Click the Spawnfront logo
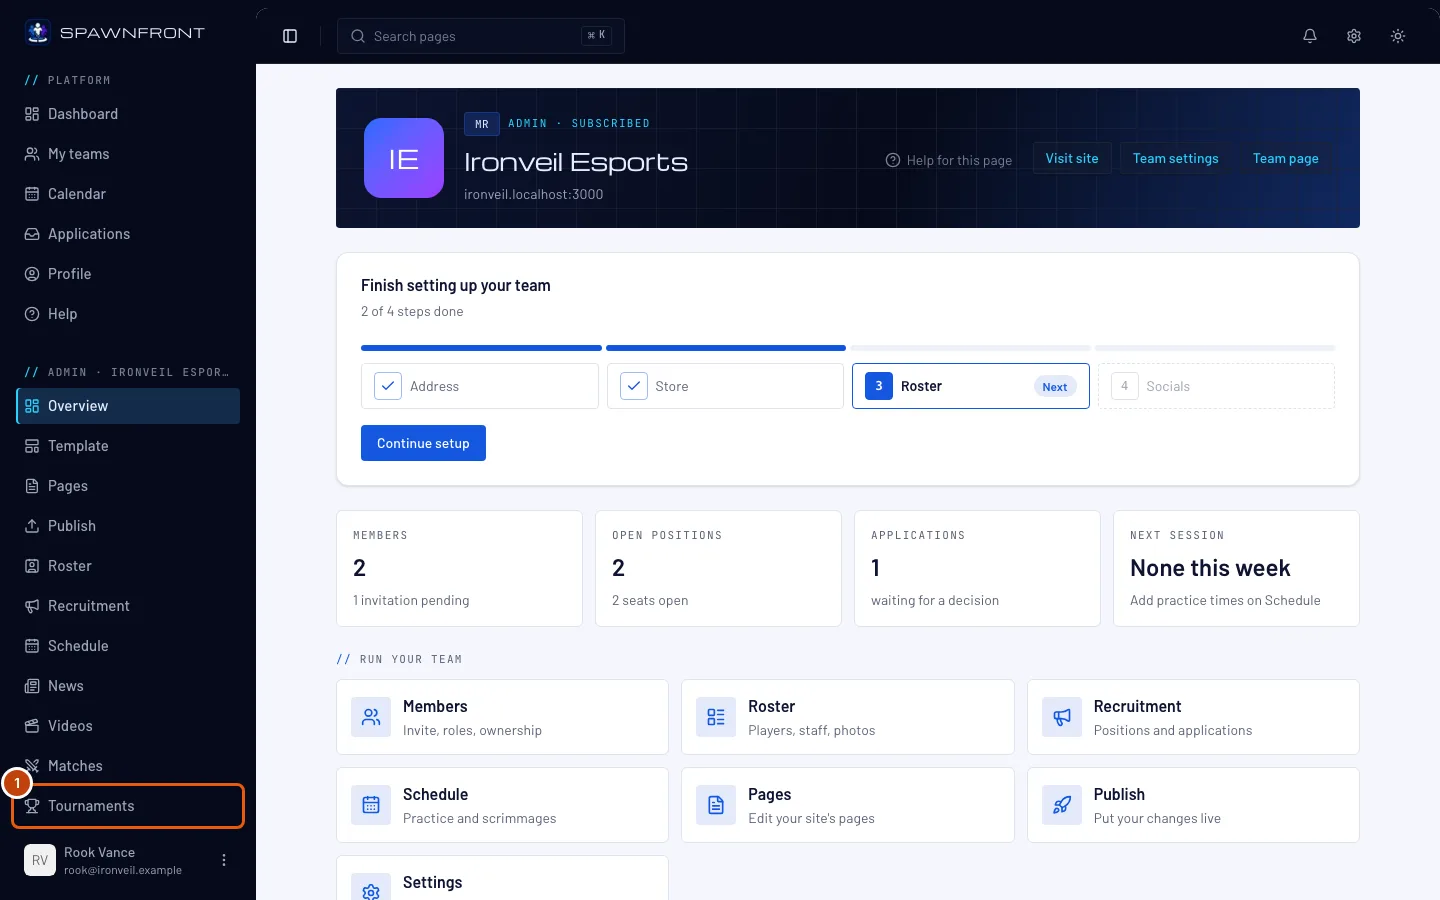Screen dimensions: 1440x900 coord(114,32)
